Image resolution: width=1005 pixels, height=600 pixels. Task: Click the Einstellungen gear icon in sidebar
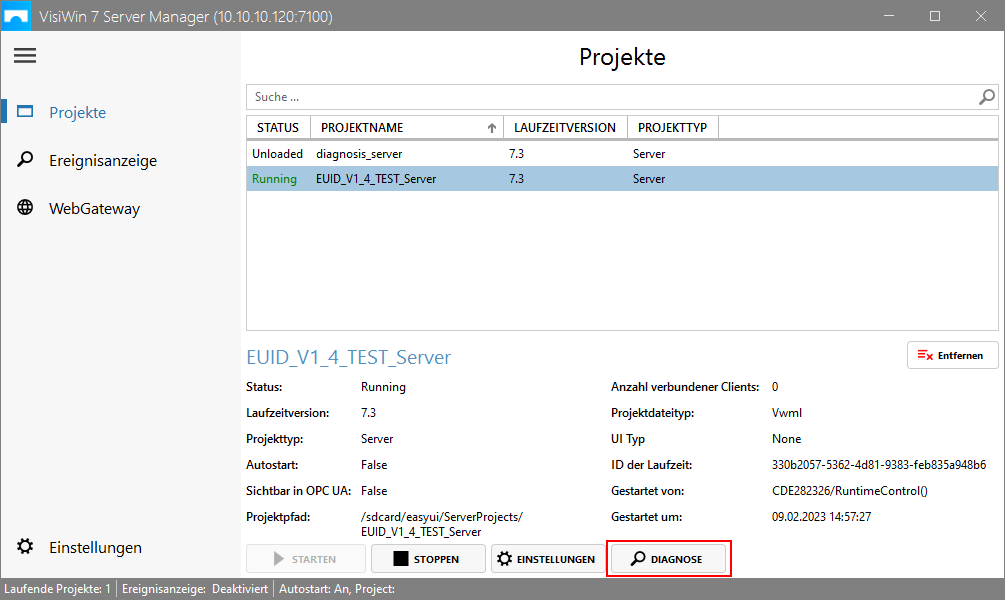(x=26, y=547)
